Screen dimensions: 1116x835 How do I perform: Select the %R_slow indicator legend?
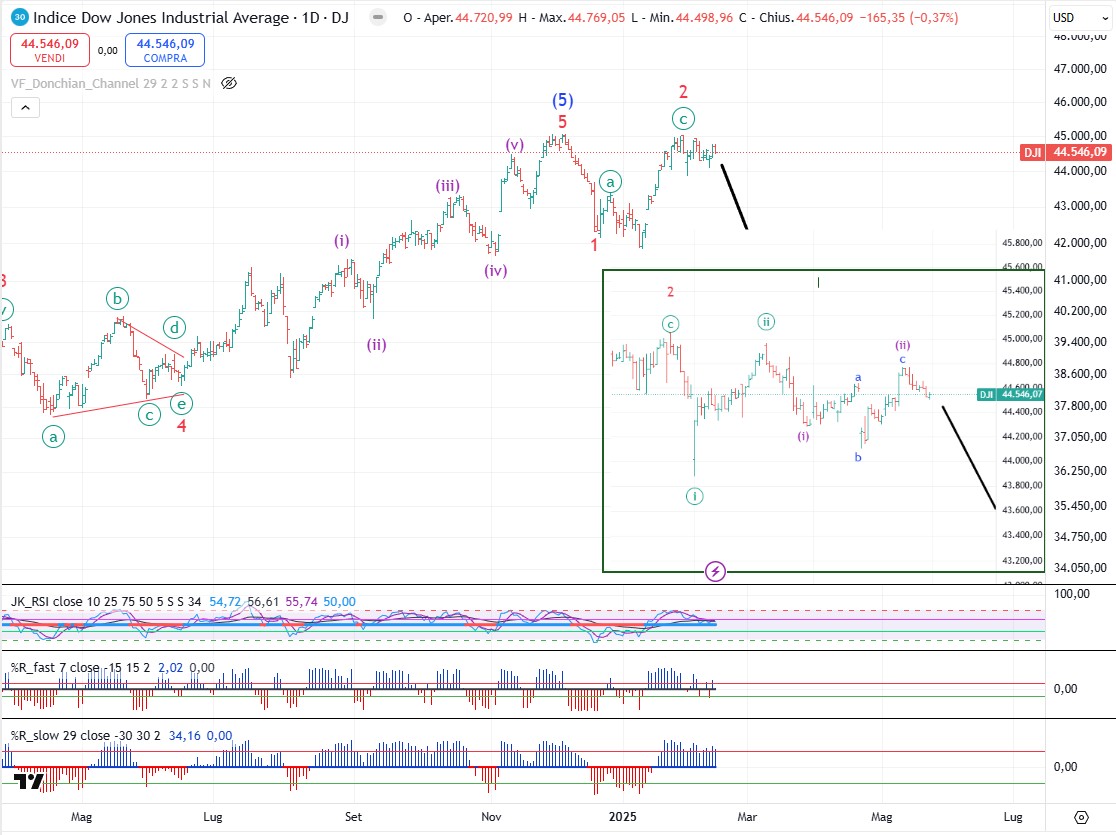click(85, 735)
